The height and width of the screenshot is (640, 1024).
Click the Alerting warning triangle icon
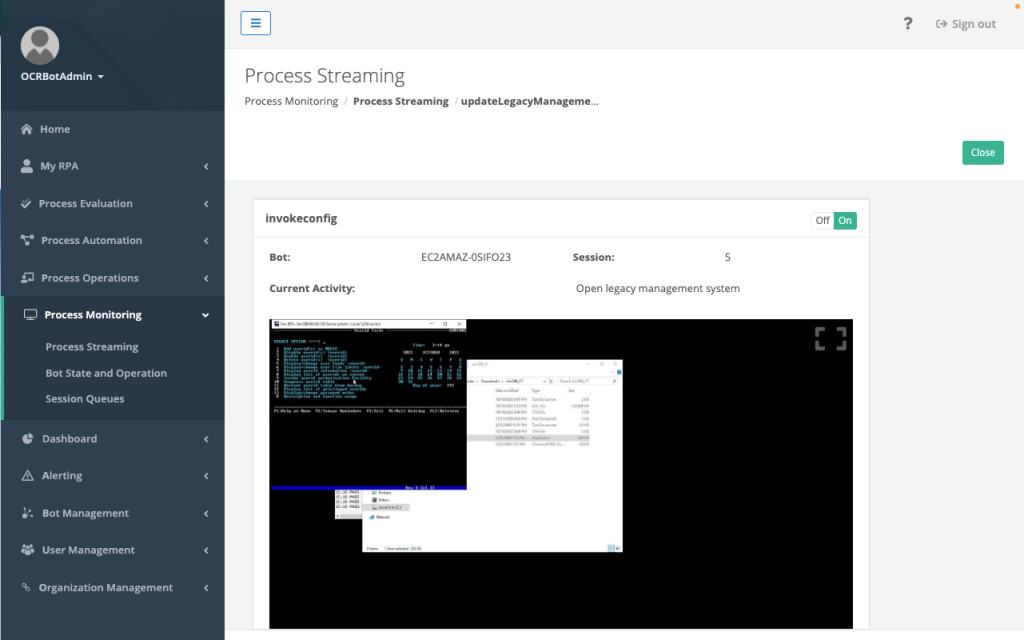pos(27,475)
